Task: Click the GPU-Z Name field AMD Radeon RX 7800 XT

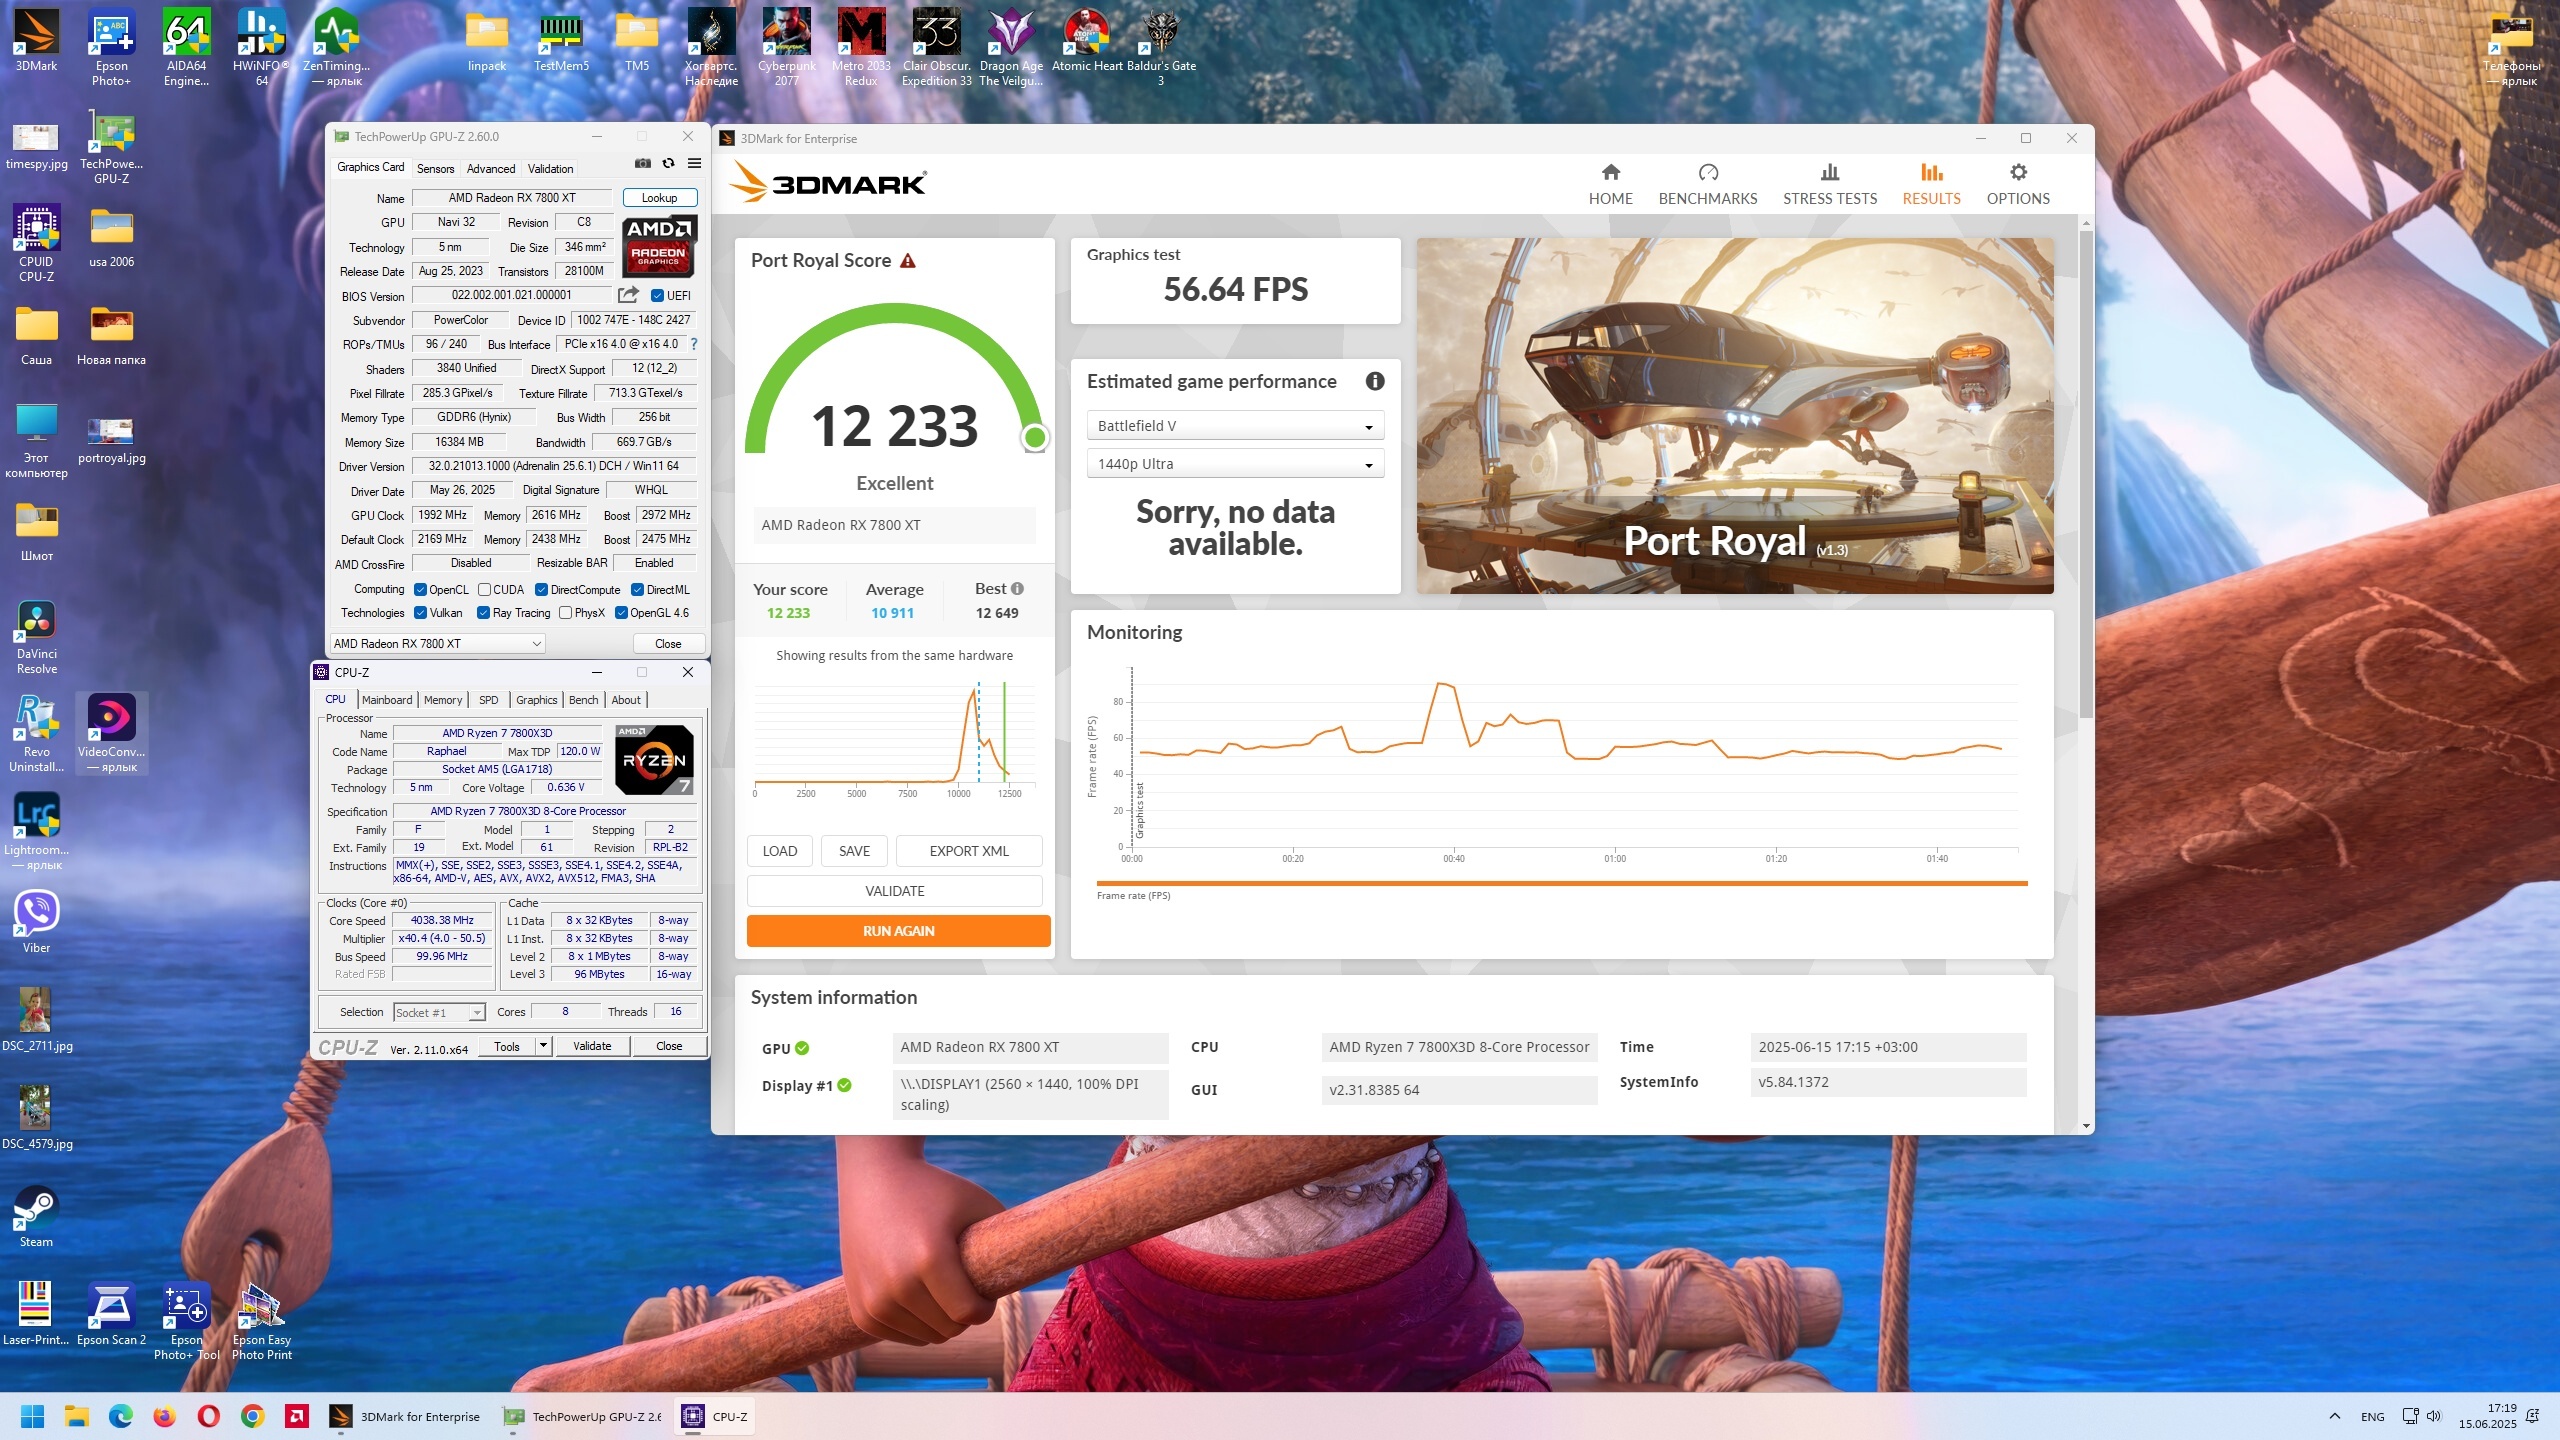Action: tap(512, 198)
